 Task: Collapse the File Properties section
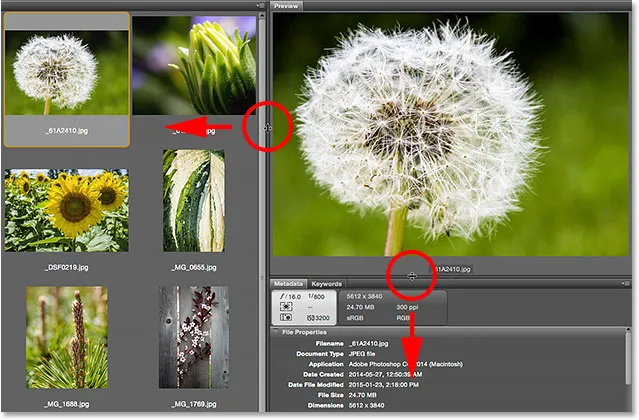(276, 331)
